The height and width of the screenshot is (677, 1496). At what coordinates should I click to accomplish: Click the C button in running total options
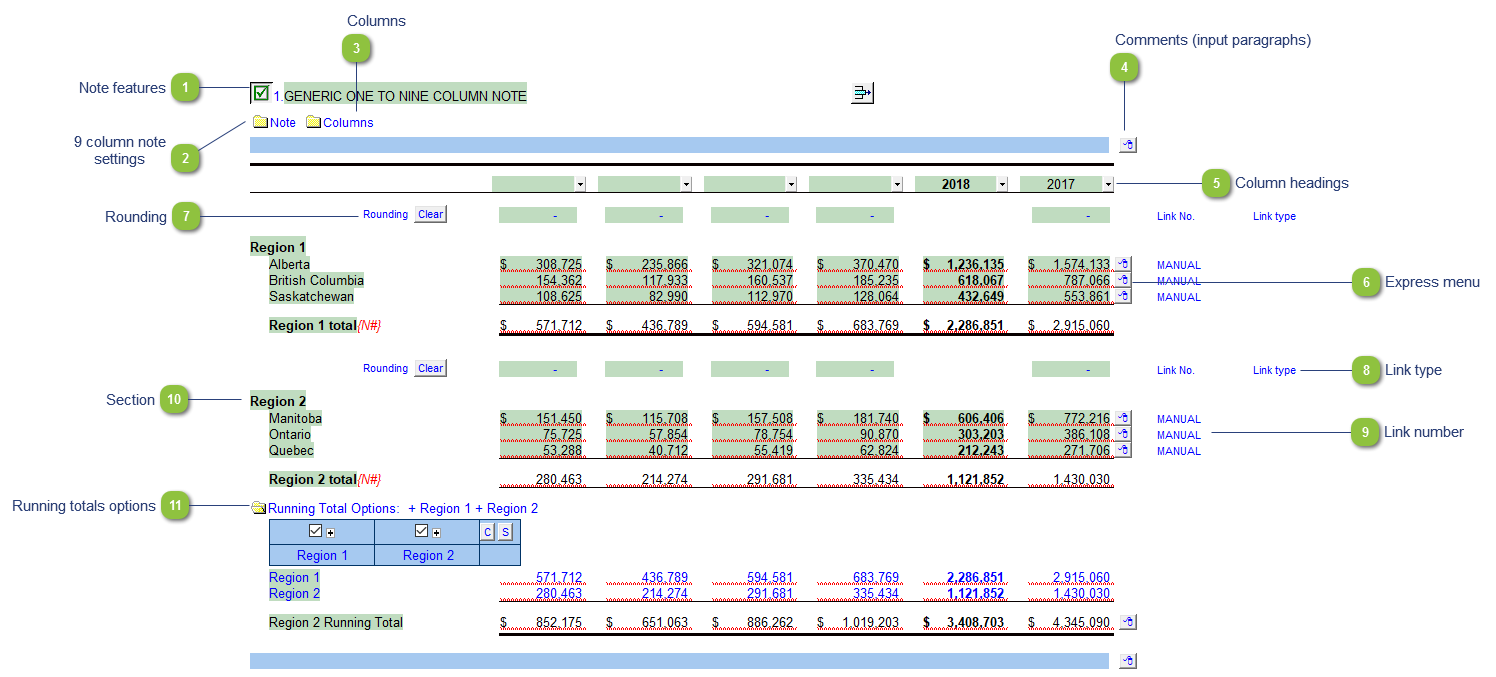(488, 532)
